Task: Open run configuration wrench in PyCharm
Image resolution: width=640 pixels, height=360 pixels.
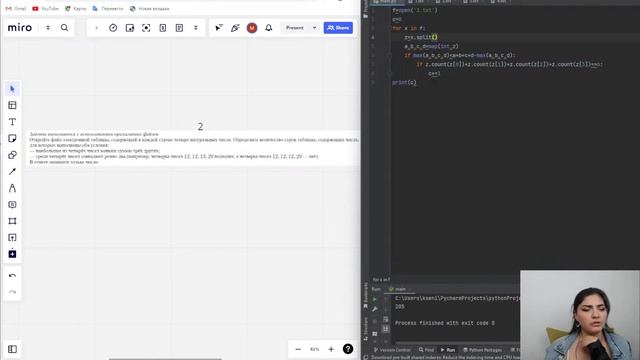Action: 375,309
